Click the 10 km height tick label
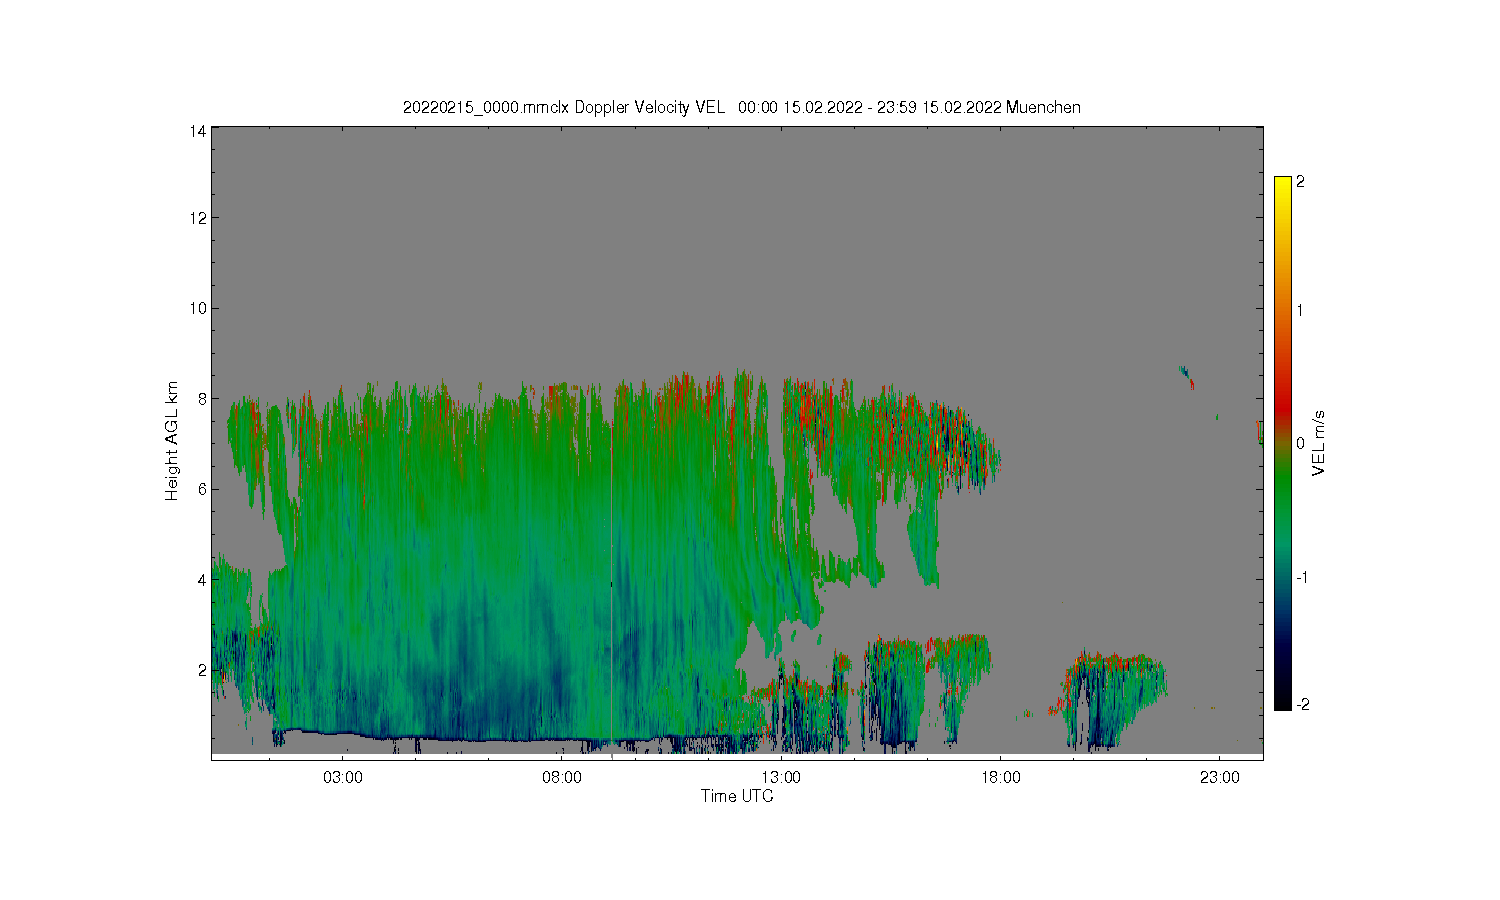 [x=199, y=308]
